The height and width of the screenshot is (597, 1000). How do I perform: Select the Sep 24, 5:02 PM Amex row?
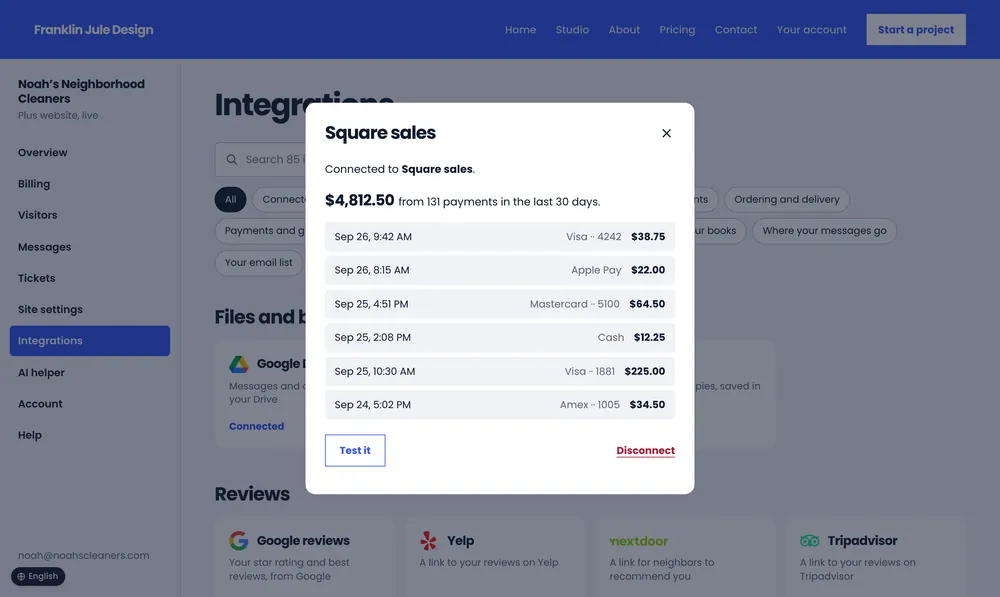click(500, 404)
